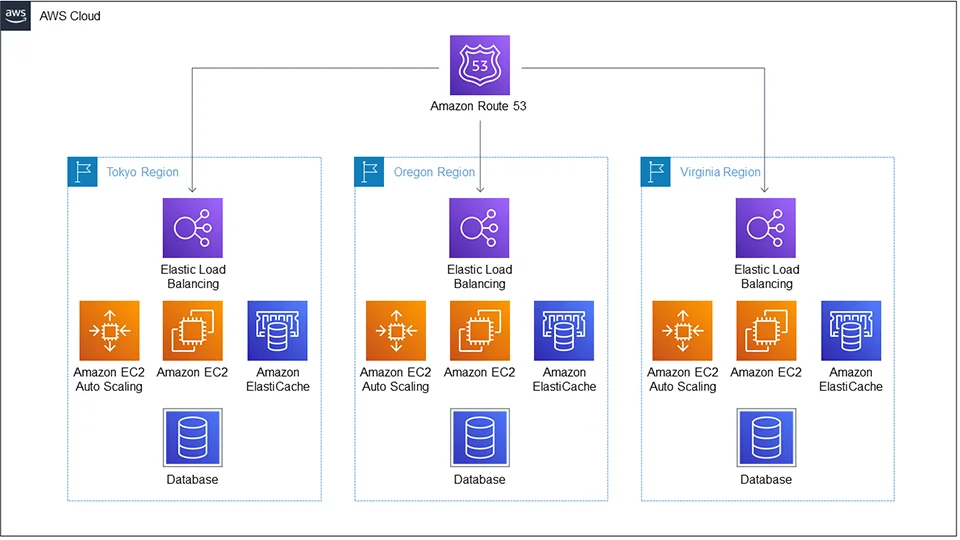The width and height of the screenshot is (960, 540).
Task: Select the Amazon Route 53 icon
Action: click(x=479, y=65)
